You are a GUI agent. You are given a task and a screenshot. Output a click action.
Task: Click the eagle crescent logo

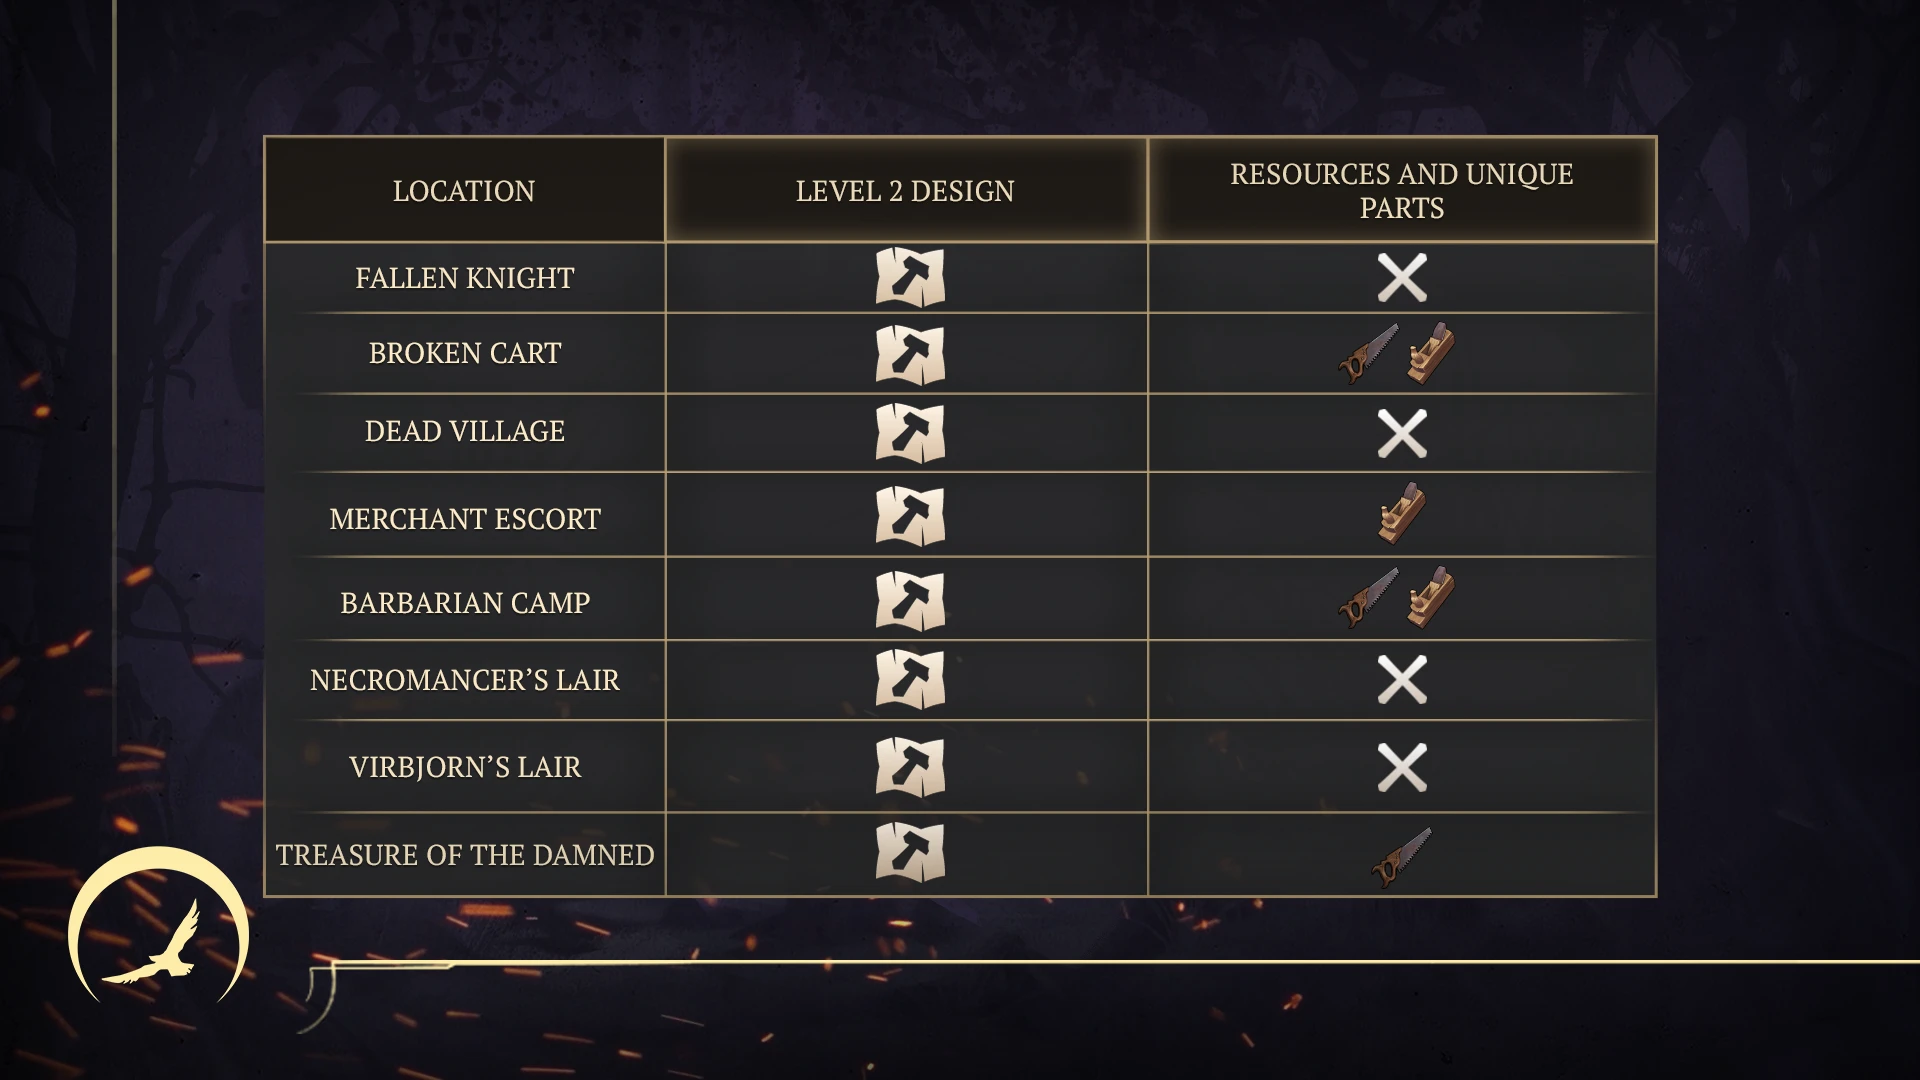158,925
